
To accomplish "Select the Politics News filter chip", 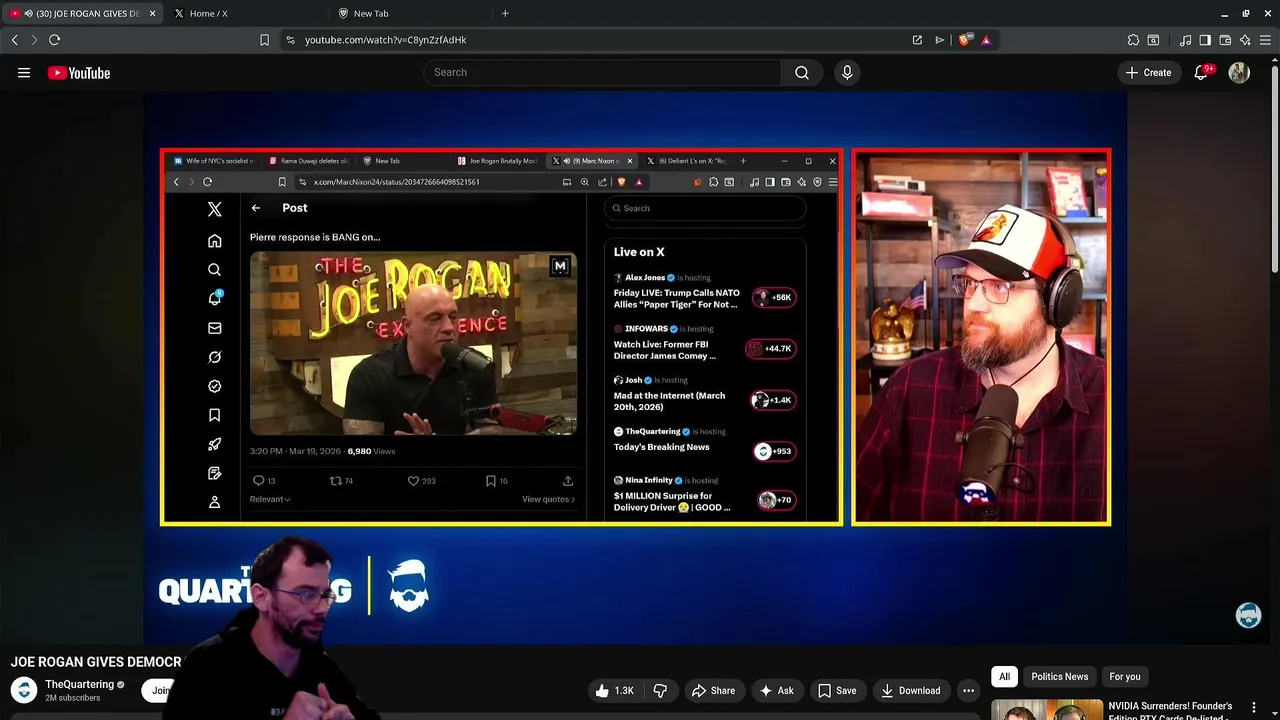I will coord(1059,677).
